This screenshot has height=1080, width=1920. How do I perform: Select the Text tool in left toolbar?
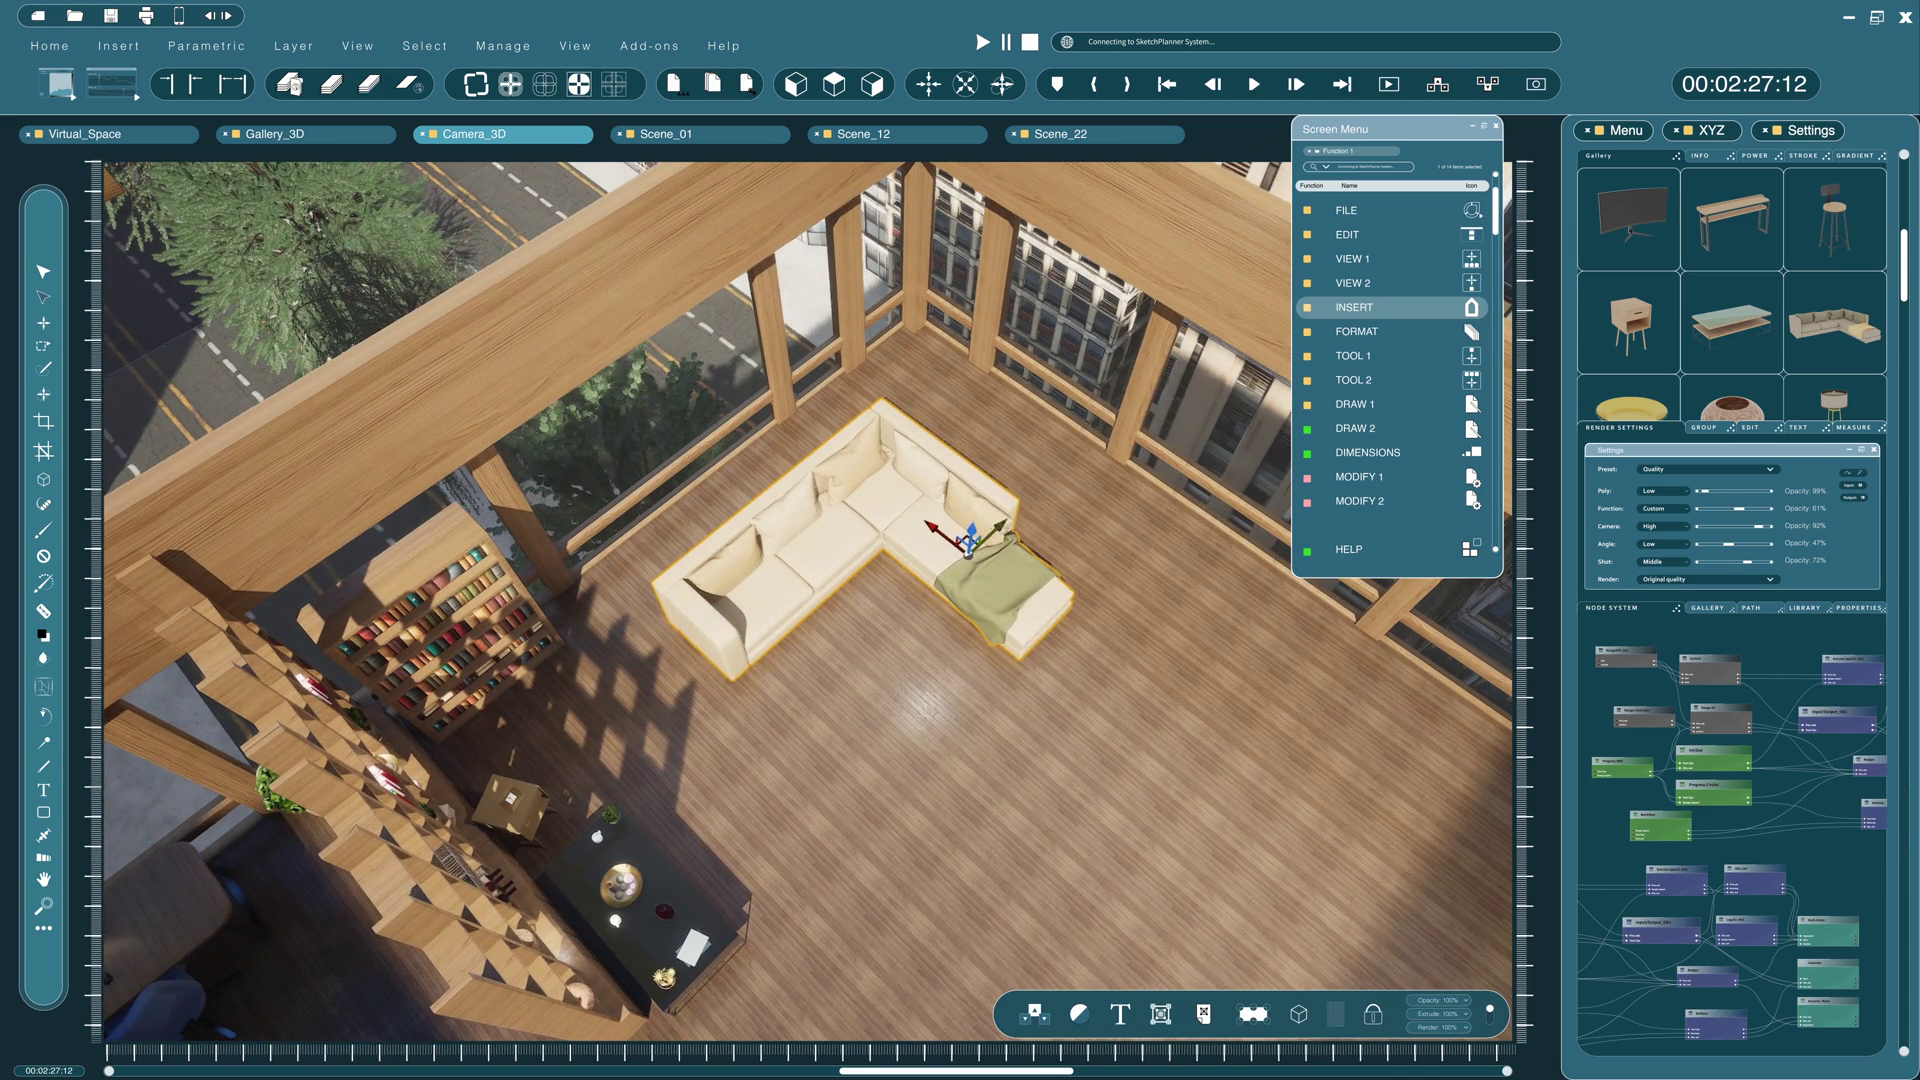43,790
